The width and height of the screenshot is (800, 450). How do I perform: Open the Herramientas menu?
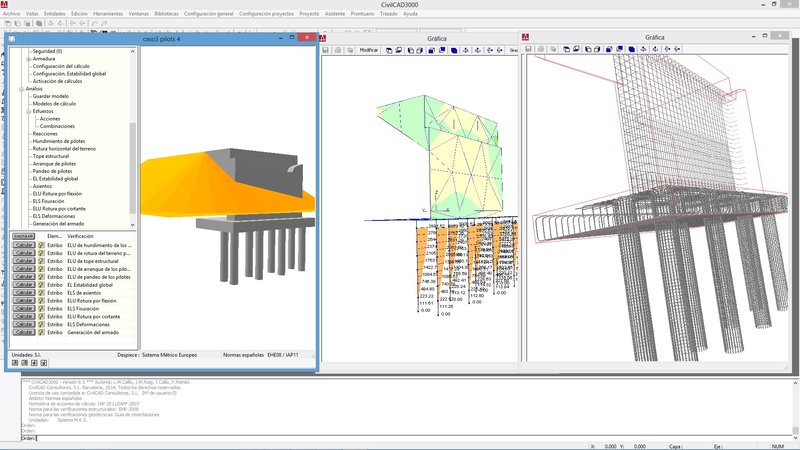click(x=108, y=14)
